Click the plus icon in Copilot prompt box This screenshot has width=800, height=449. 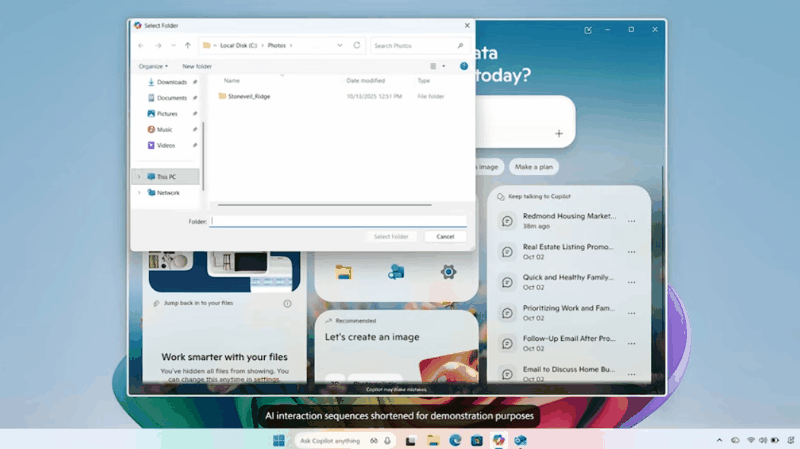pyautogui.click(x=559, y=133)
